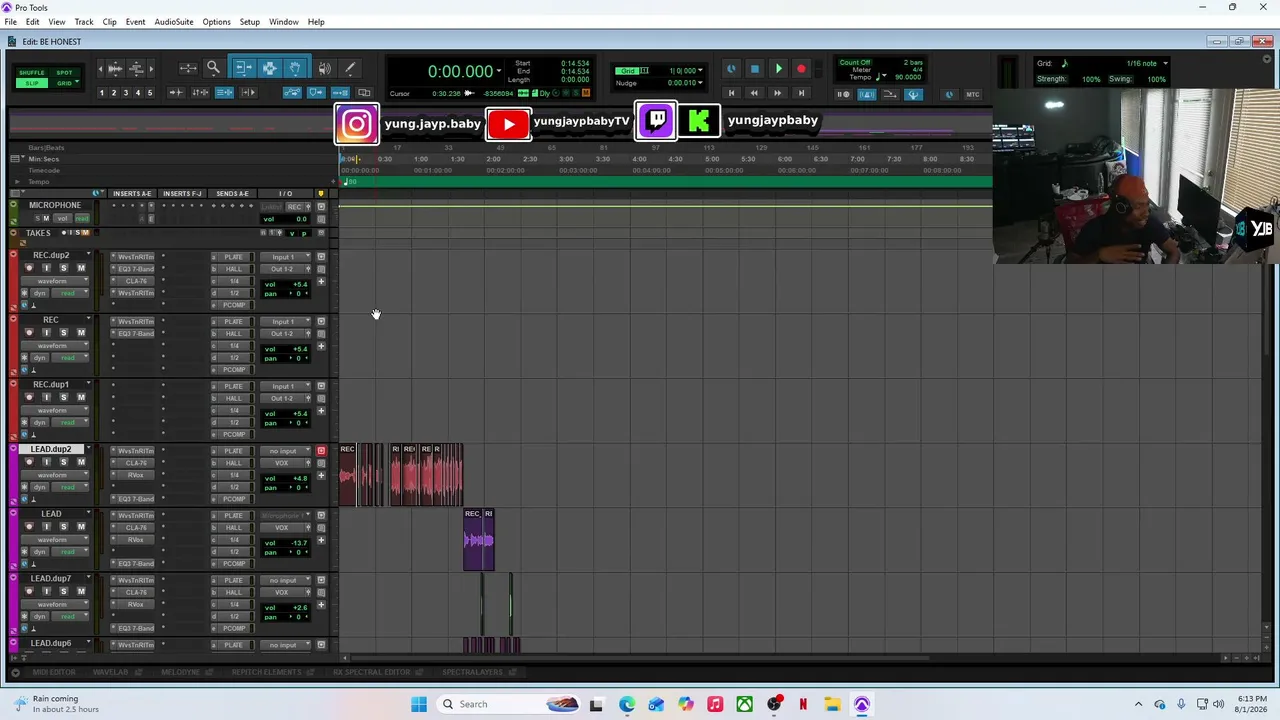
Task: Open the Track menu
Action: coord(84,22)
